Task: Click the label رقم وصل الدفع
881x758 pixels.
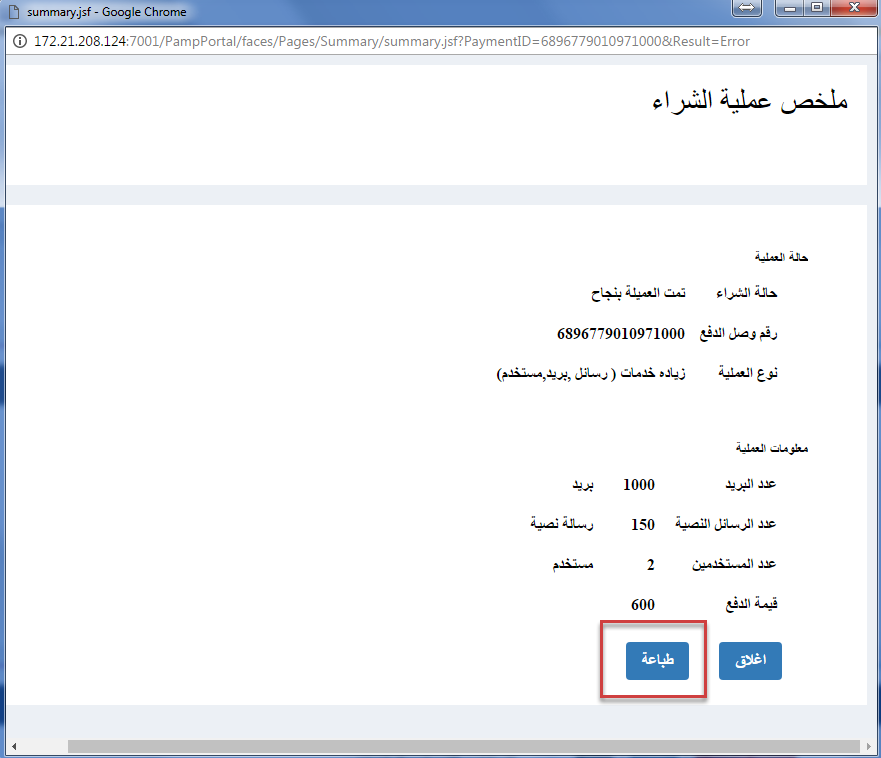Action: click(738, 333)
